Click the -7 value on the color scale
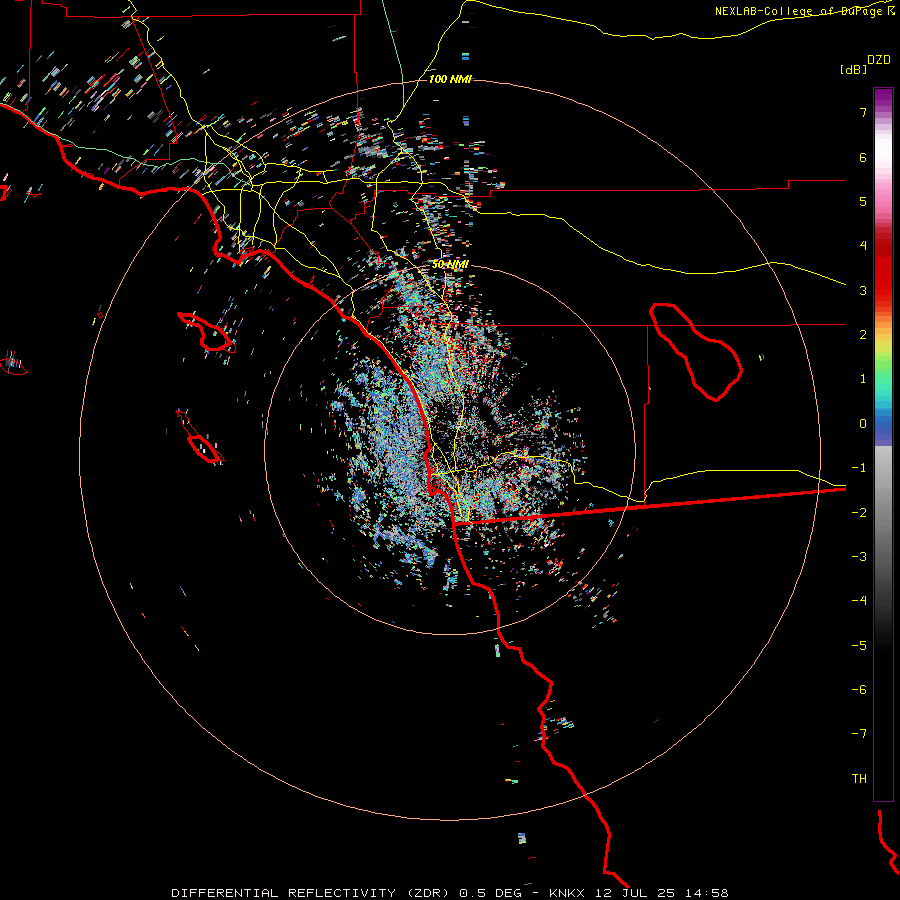Image resolution: width=900 pixels, height=900 pixels. pos(859,734)
